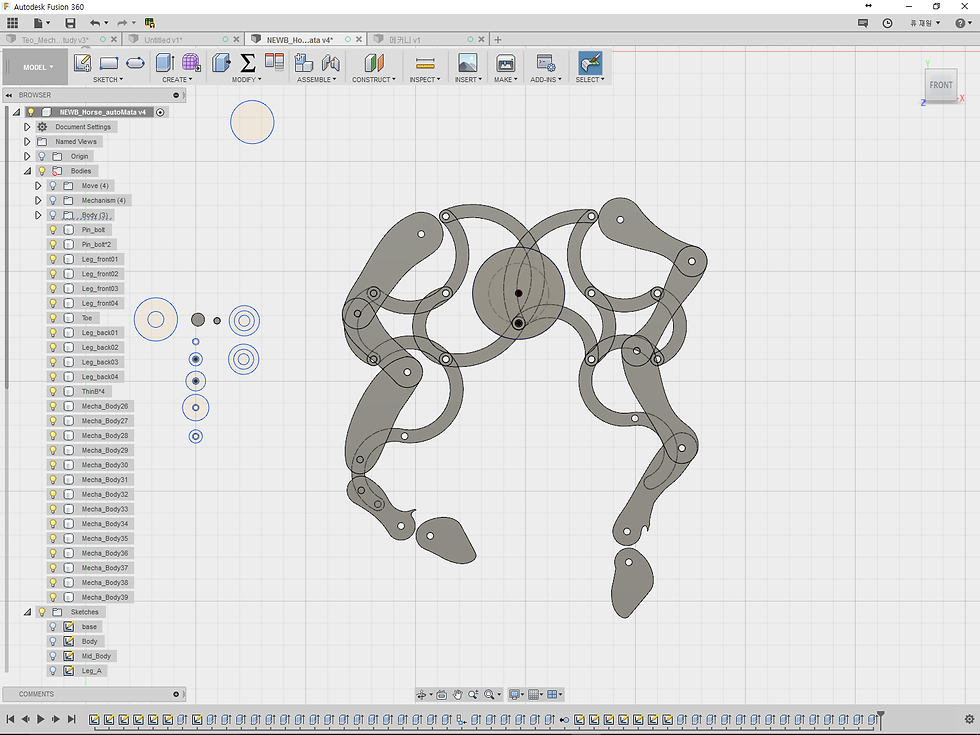This screenshot has height=735, width=980.
Task: Click the Save disk icon
Action: pos(70,22)
